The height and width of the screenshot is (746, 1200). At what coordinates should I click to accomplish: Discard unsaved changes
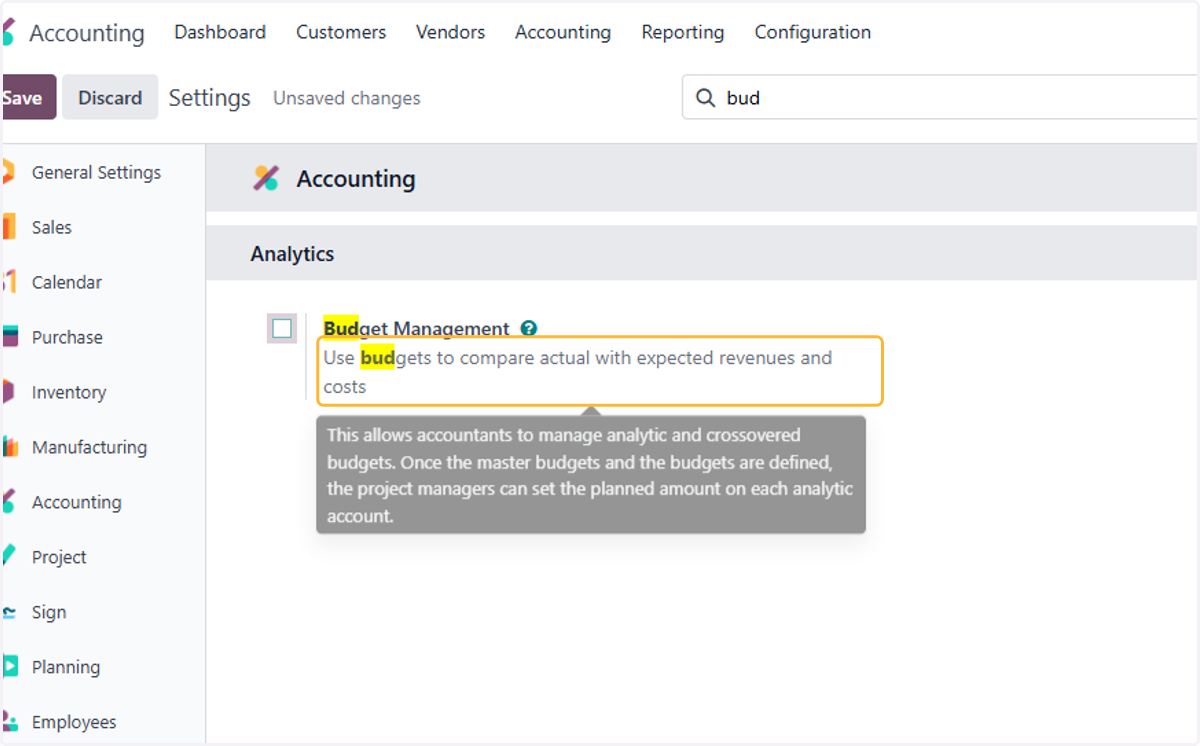click(x=110, y=97)
